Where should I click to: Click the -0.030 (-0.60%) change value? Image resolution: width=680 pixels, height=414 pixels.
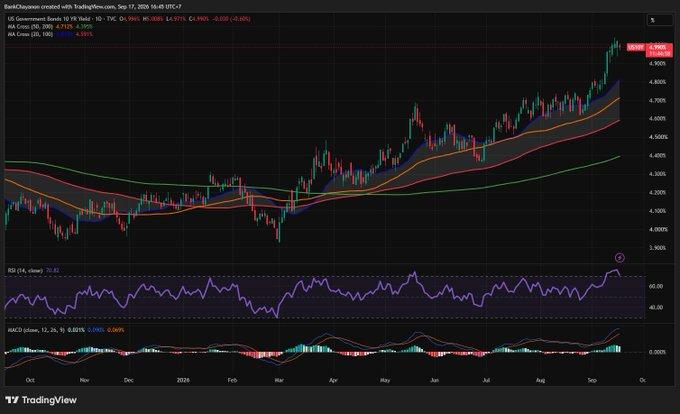[232, 19]
